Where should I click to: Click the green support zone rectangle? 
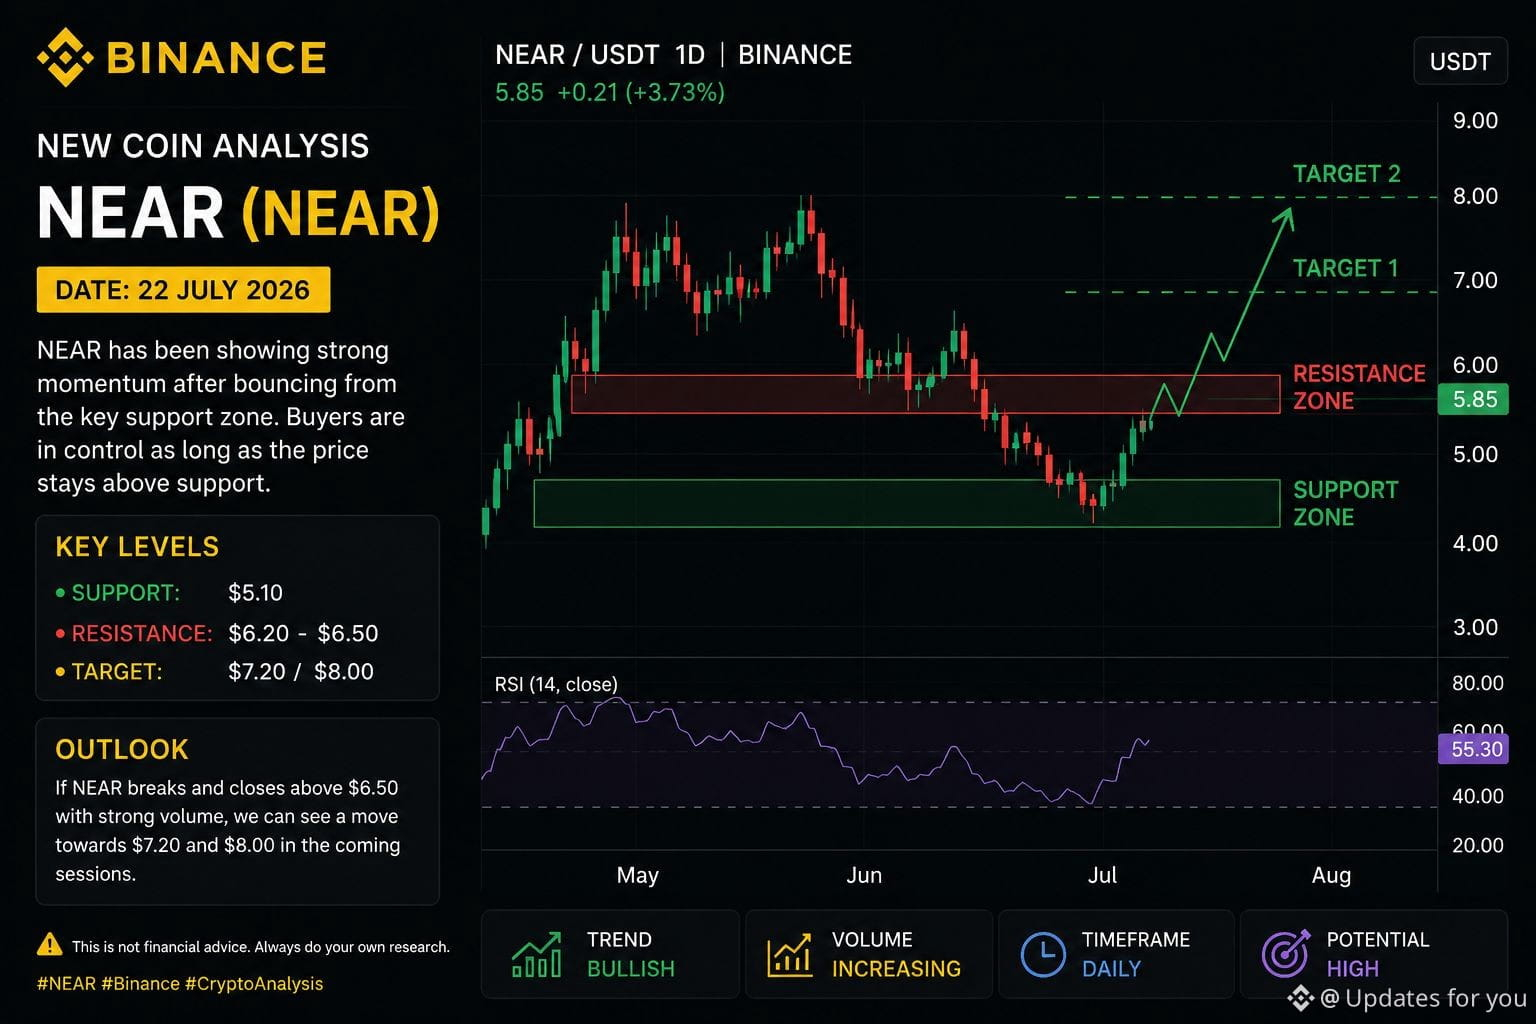(907, 503)
